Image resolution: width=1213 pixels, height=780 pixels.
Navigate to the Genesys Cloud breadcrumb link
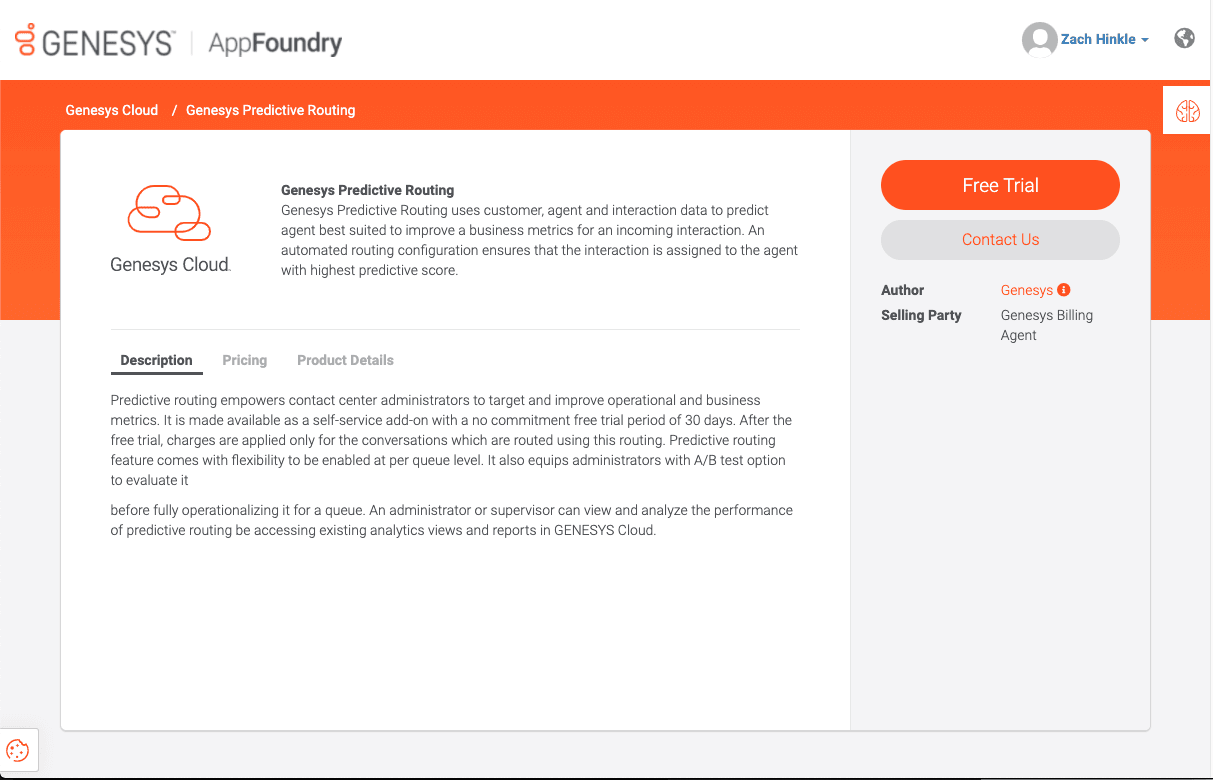(x=111, y=110)
